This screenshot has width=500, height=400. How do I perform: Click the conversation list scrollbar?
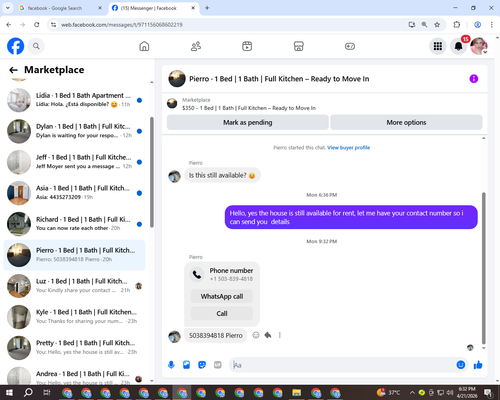tap(152, 172)
